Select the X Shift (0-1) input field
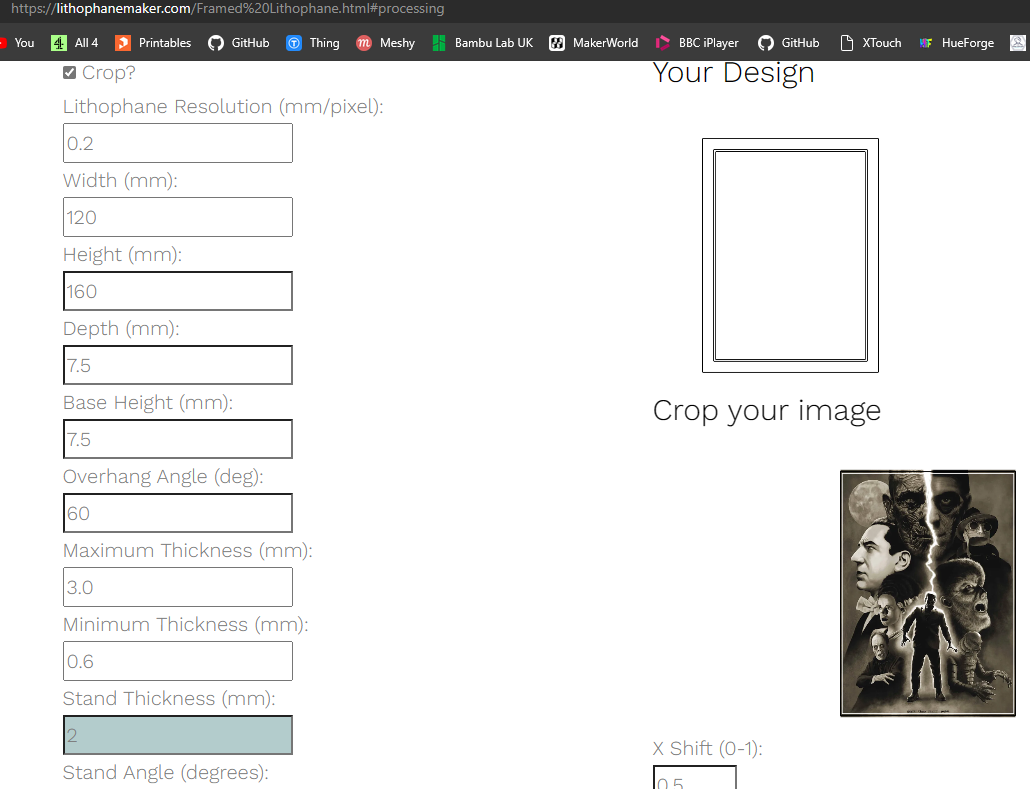The image size is (1030, 789). coord(695,778)
